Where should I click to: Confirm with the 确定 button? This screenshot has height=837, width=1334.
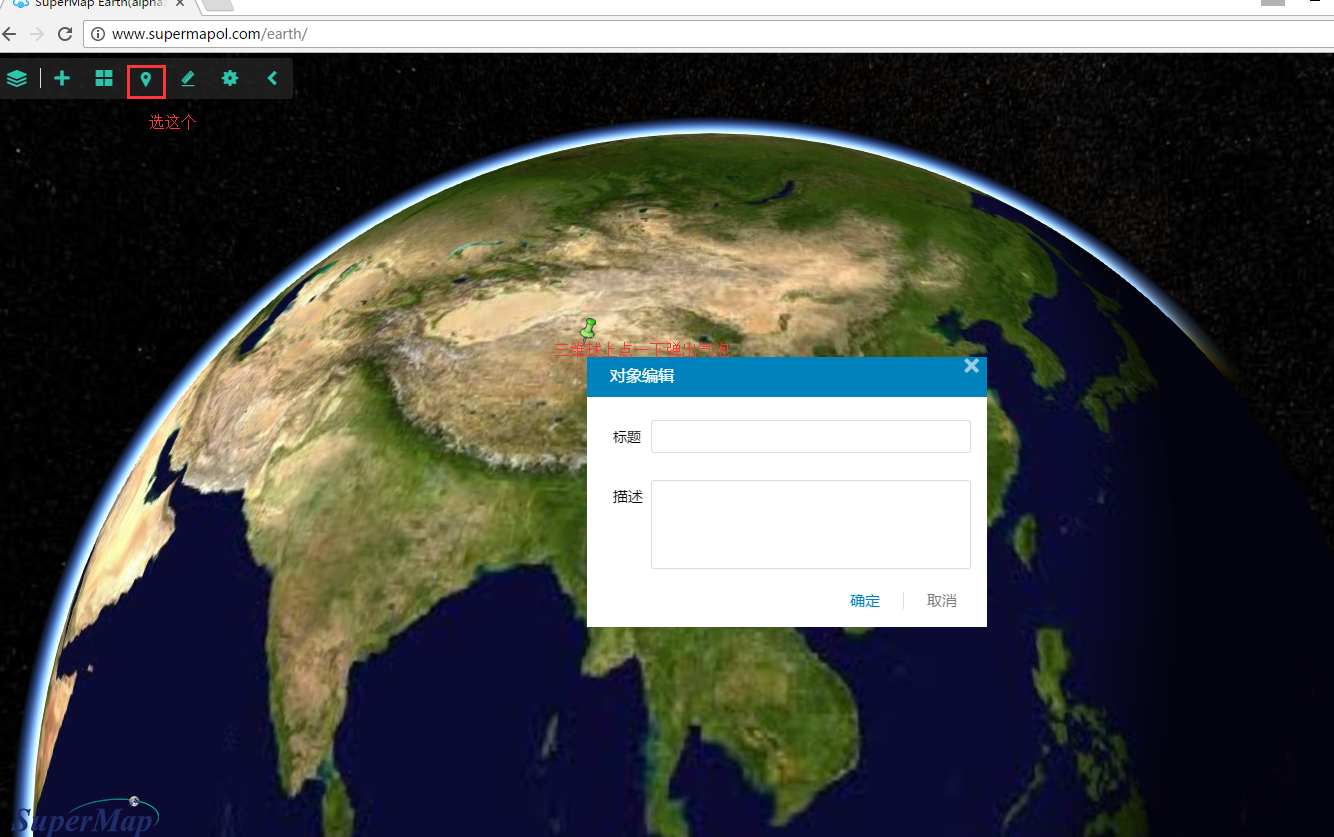coord(865,601)
